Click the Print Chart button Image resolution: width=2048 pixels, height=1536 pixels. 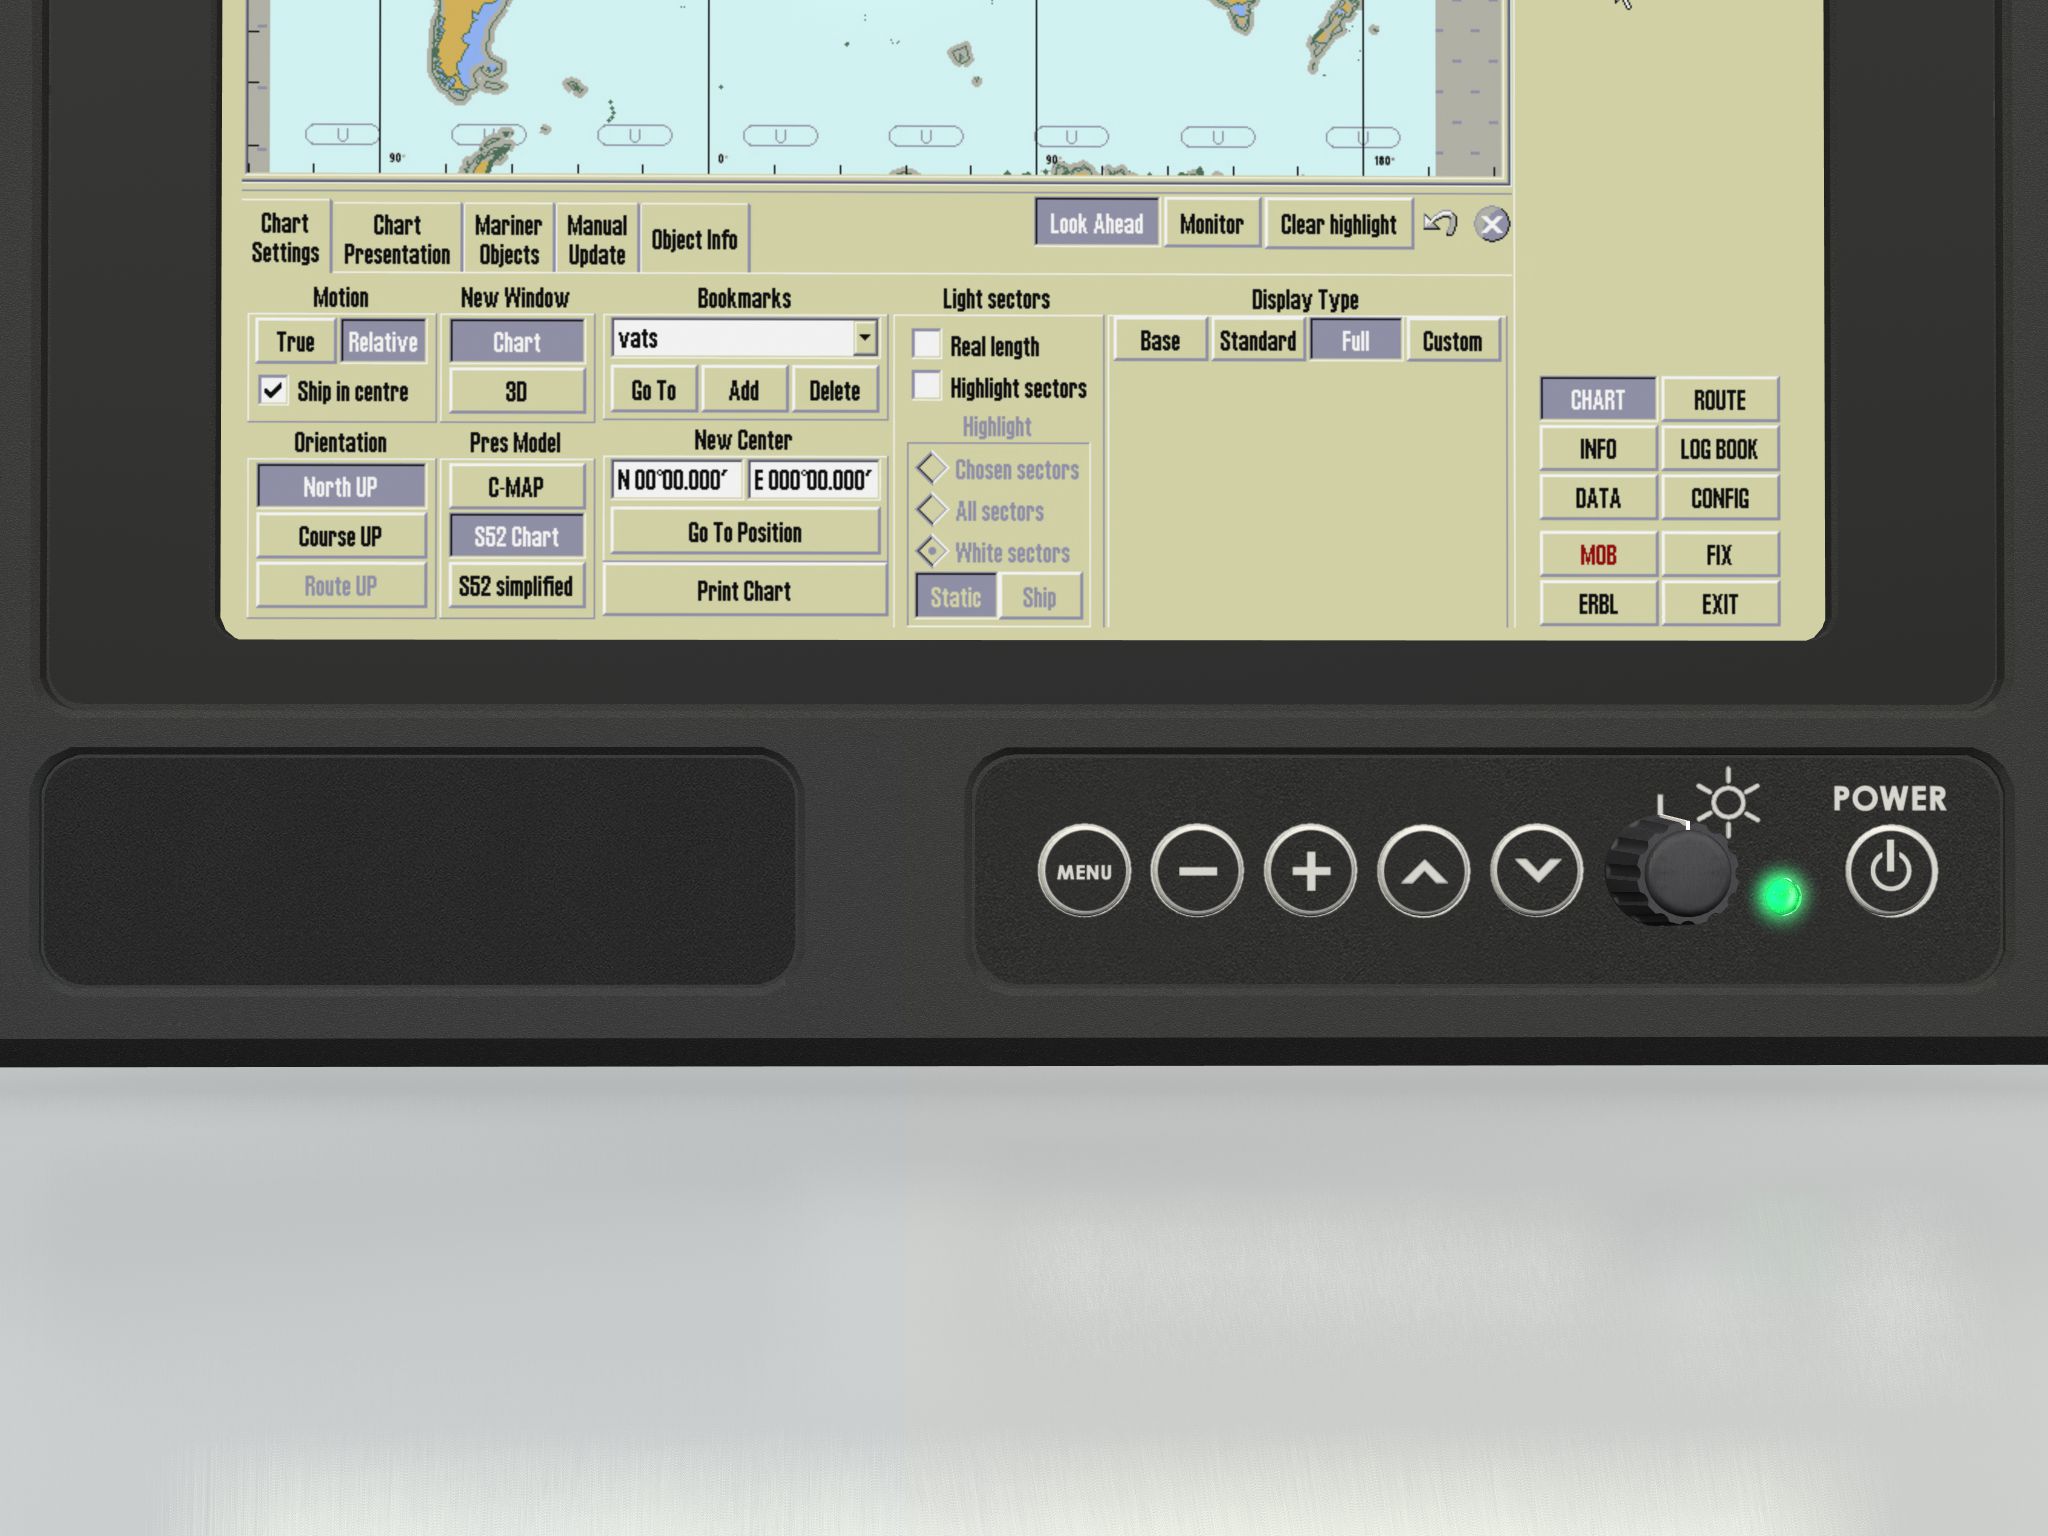tap(744, 591)
